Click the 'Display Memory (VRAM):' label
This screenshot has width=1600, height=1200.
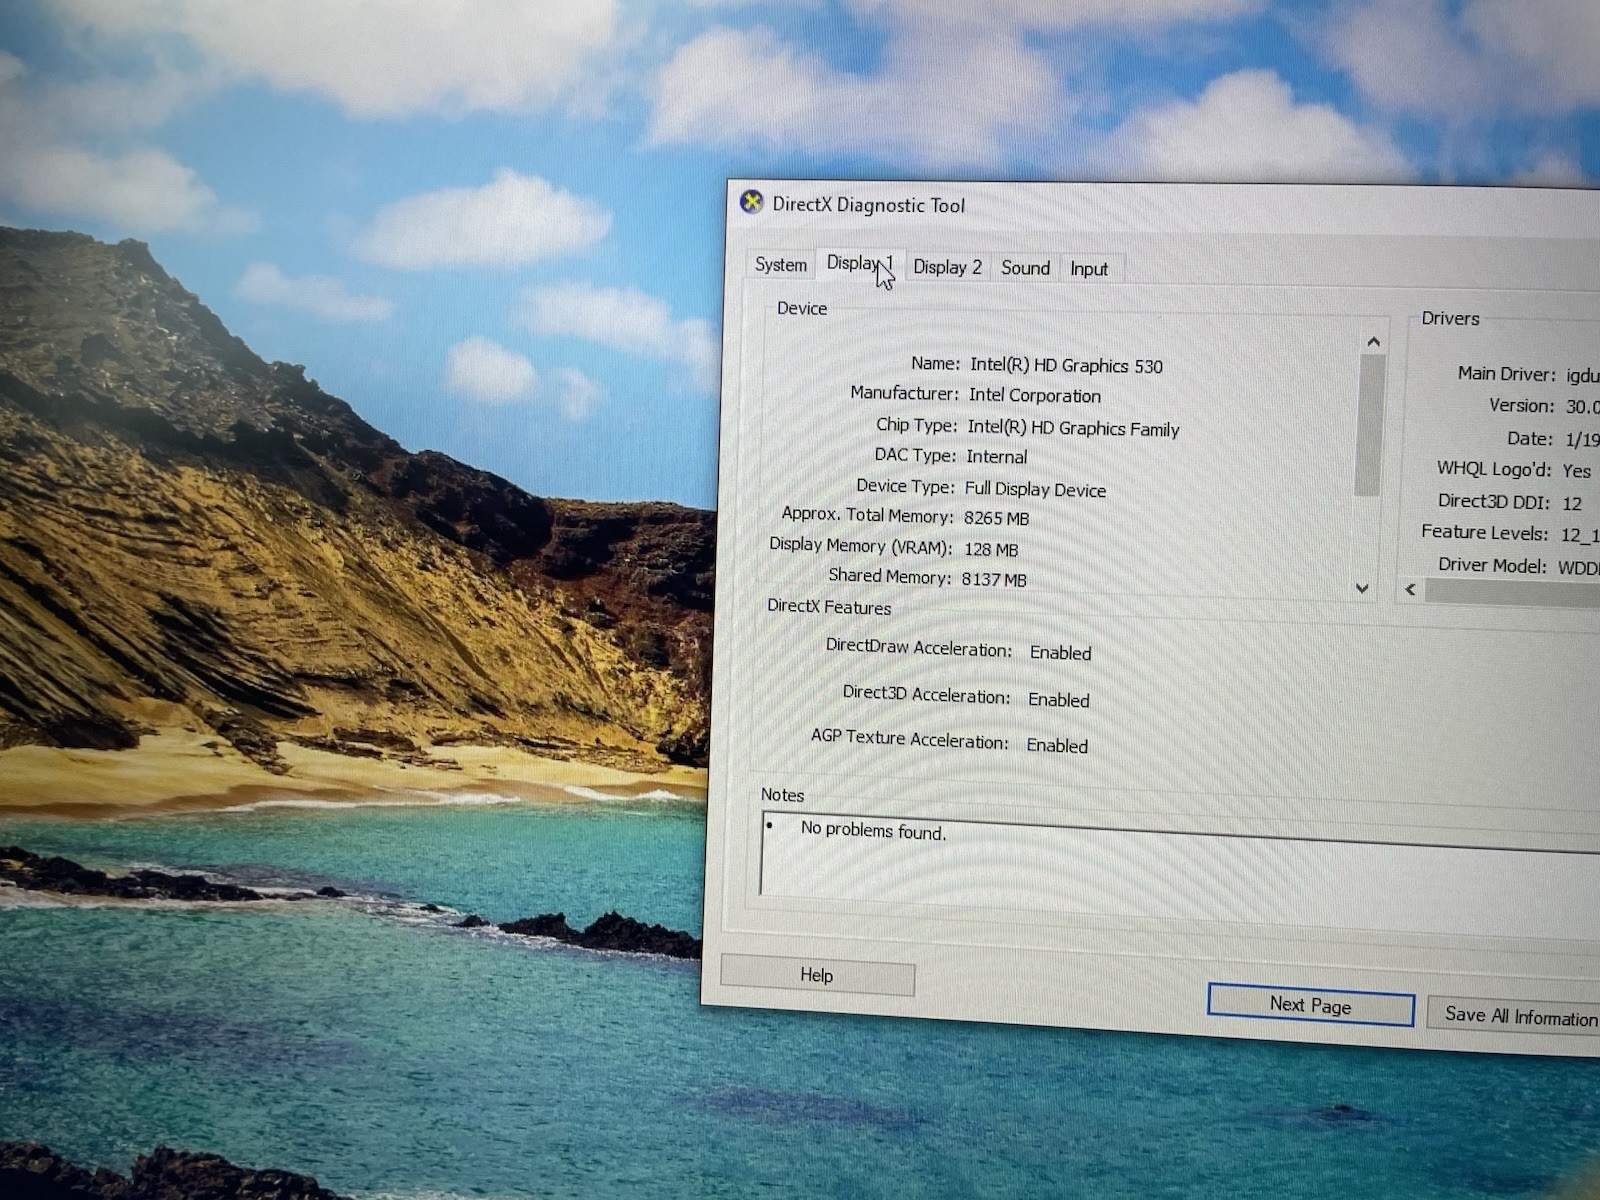pos(860,546)
